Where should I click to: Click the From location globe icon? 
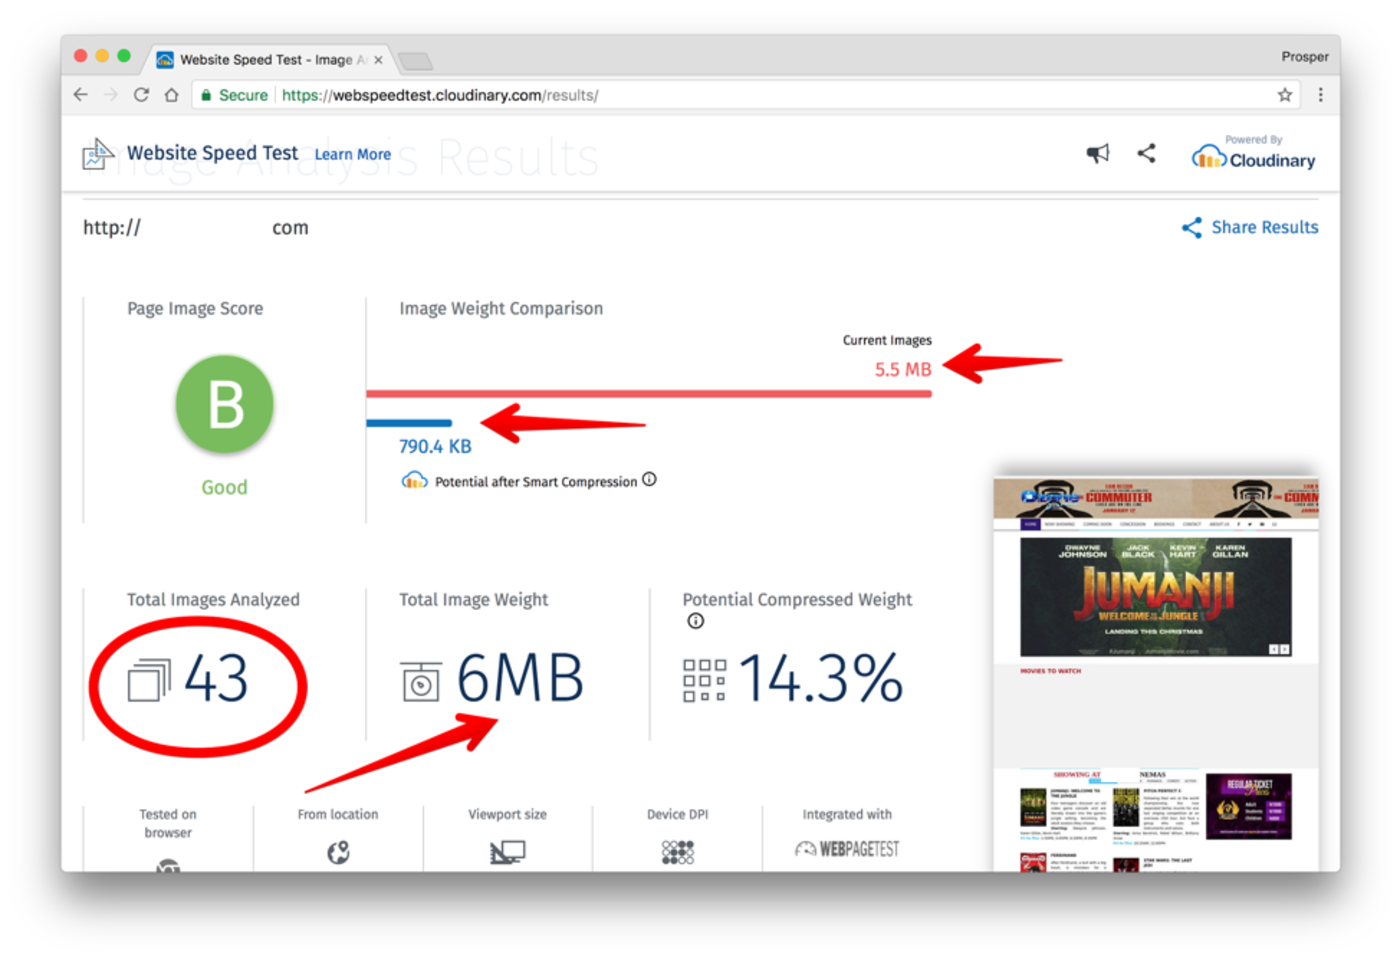coord(338,852)
